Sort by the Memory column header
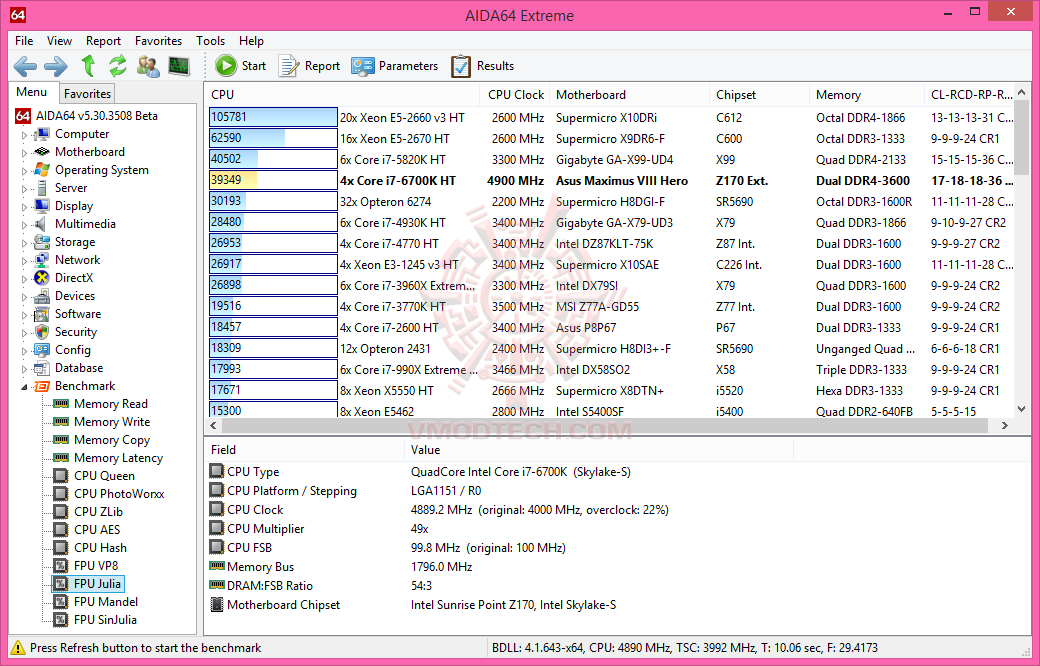Viewport: 1040px width, 666px height. [867, 95]
